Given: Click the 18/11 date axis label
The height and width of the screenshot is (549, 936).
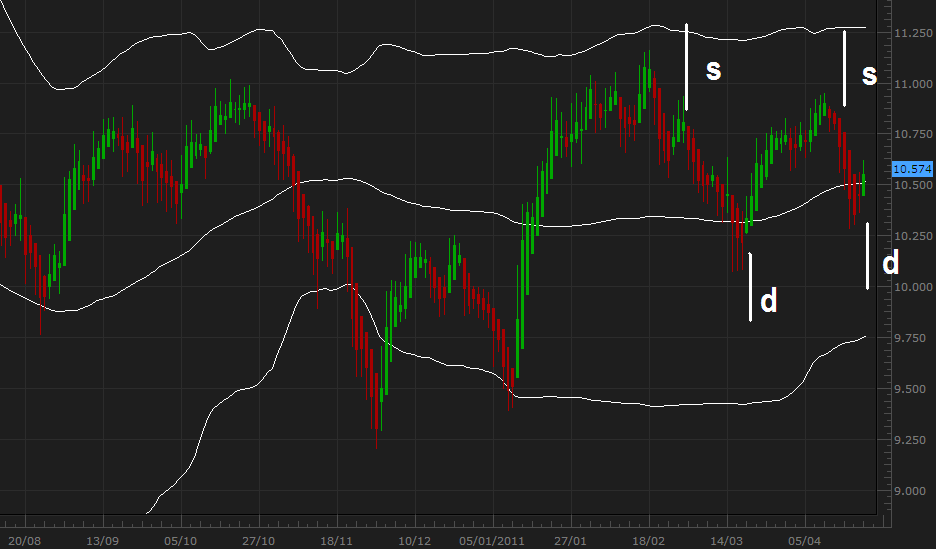Looking at the screenshot, I should [337, 541].
